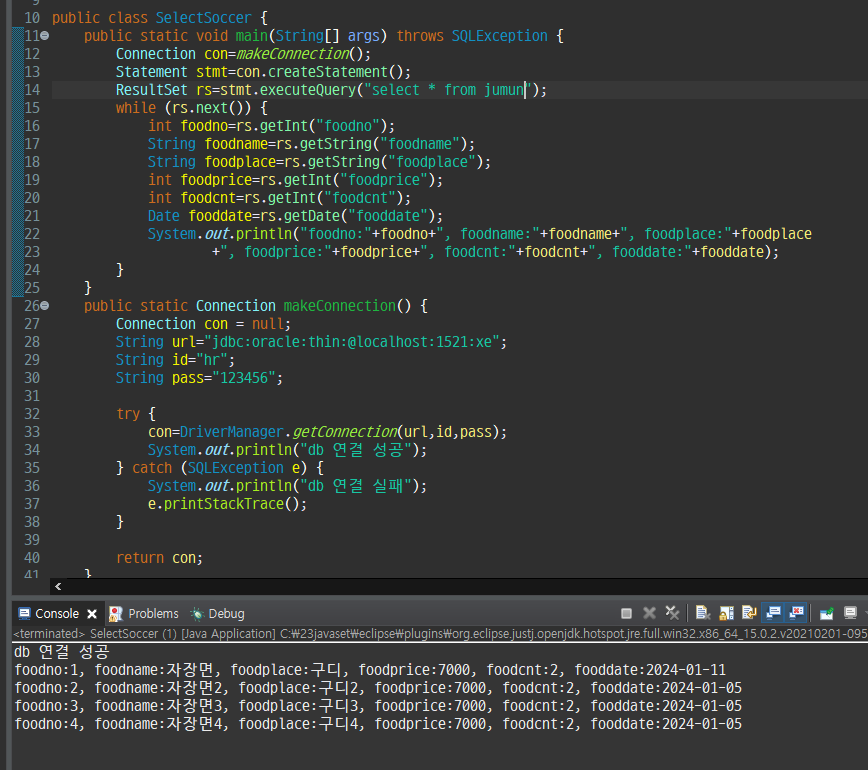Close the Console view tab
Screen dimensions: 868x770
tap(92, 614)
